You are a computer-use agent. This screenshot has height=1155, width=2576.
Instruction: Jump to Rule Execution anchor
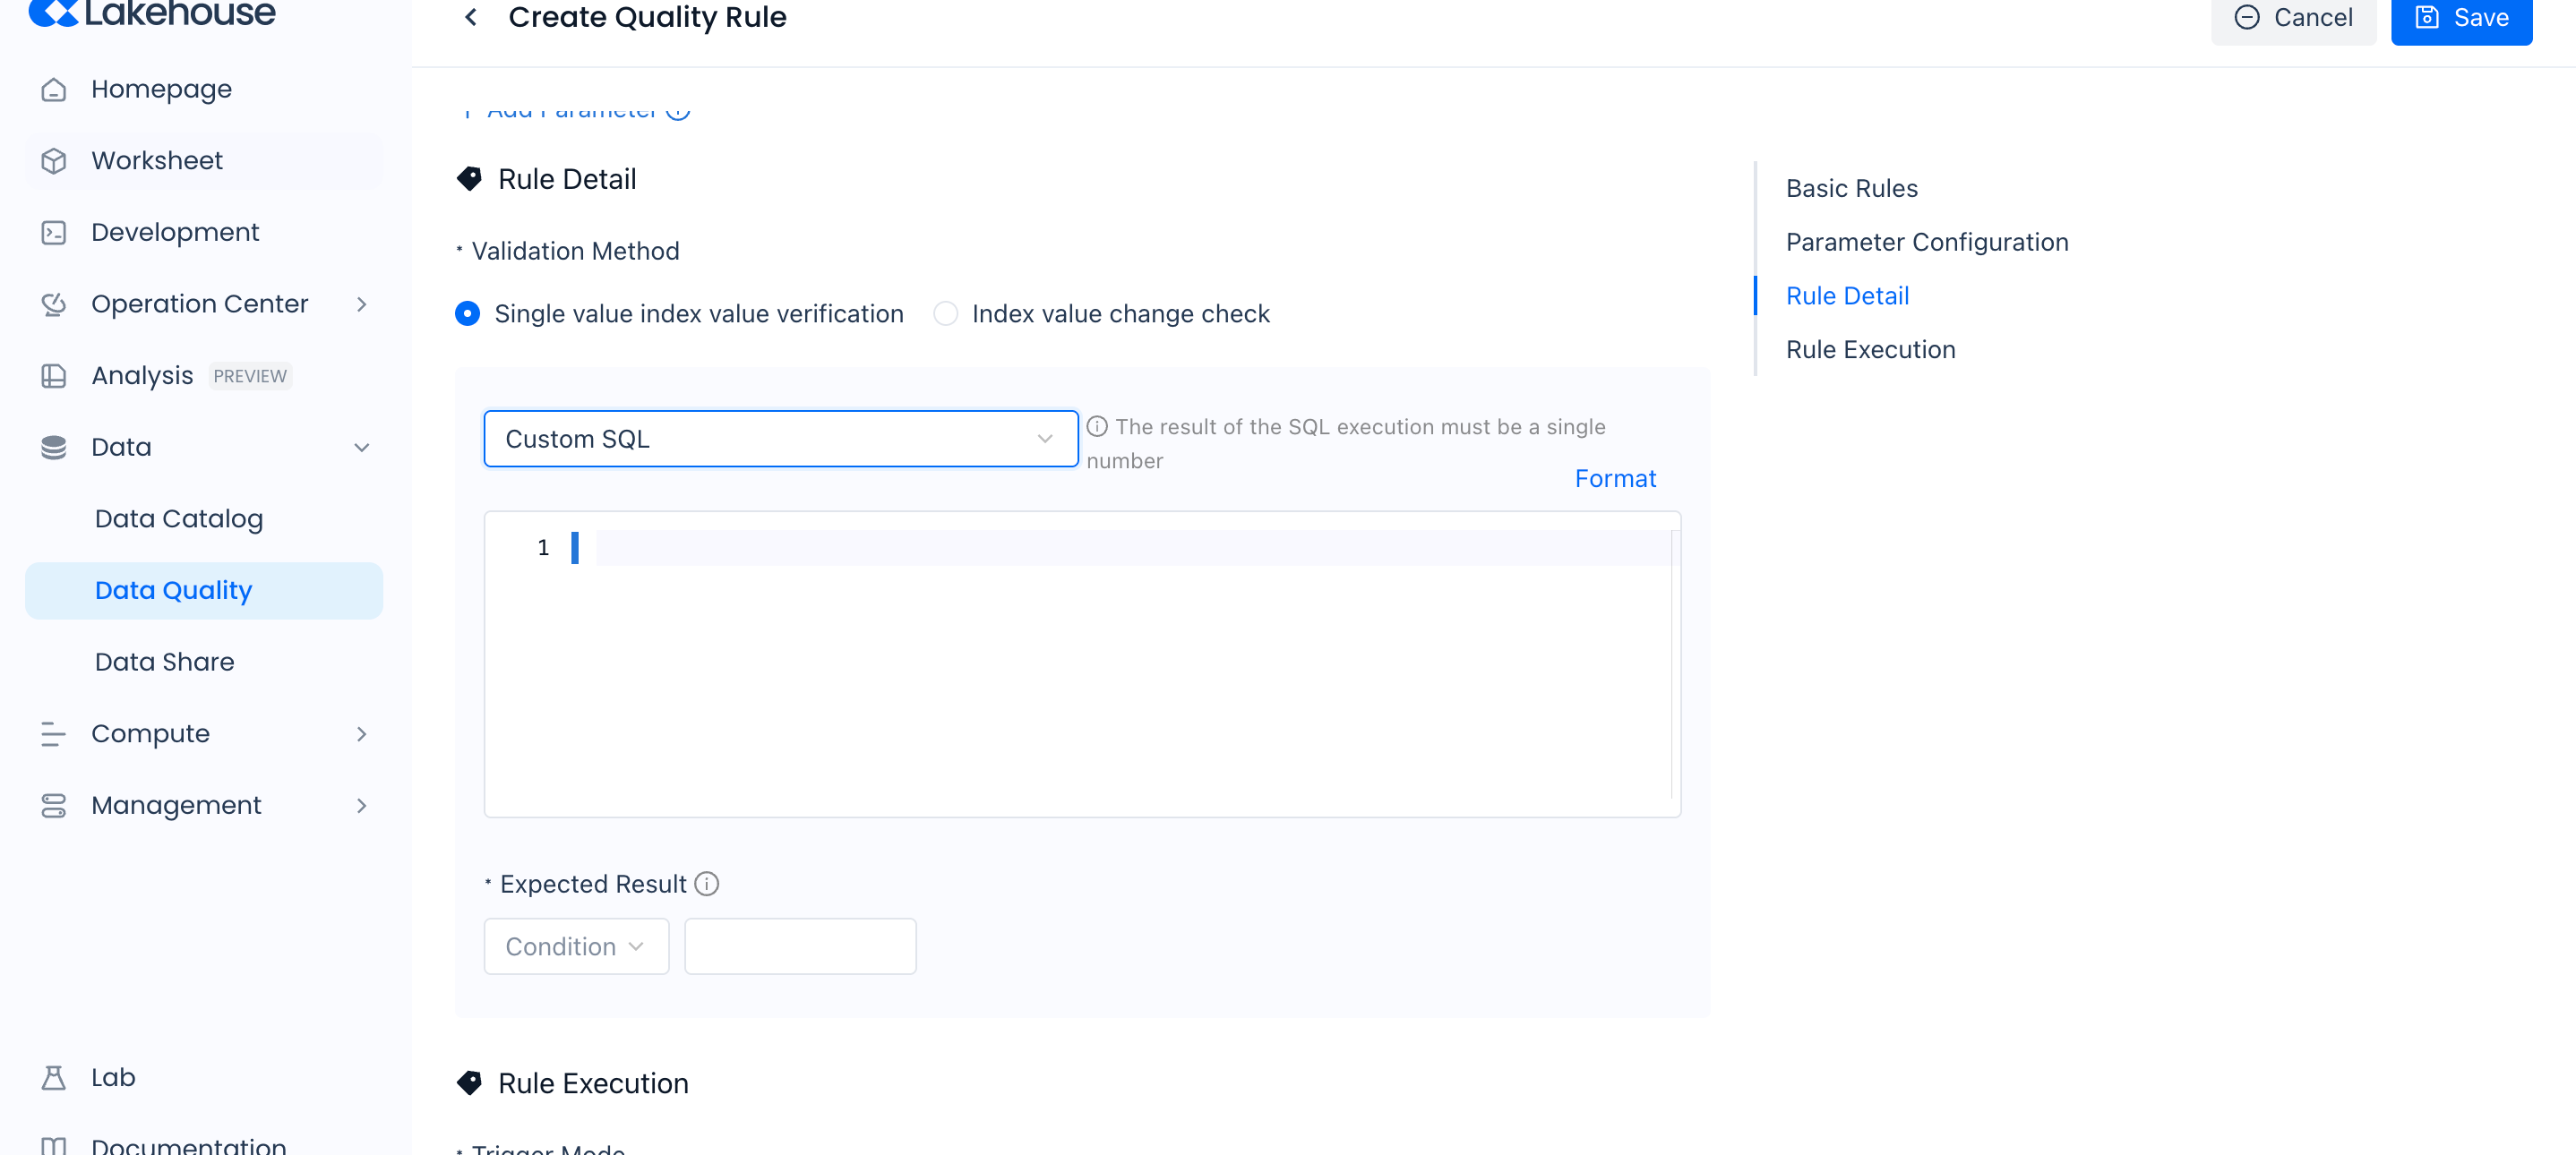pos(1870,350)
